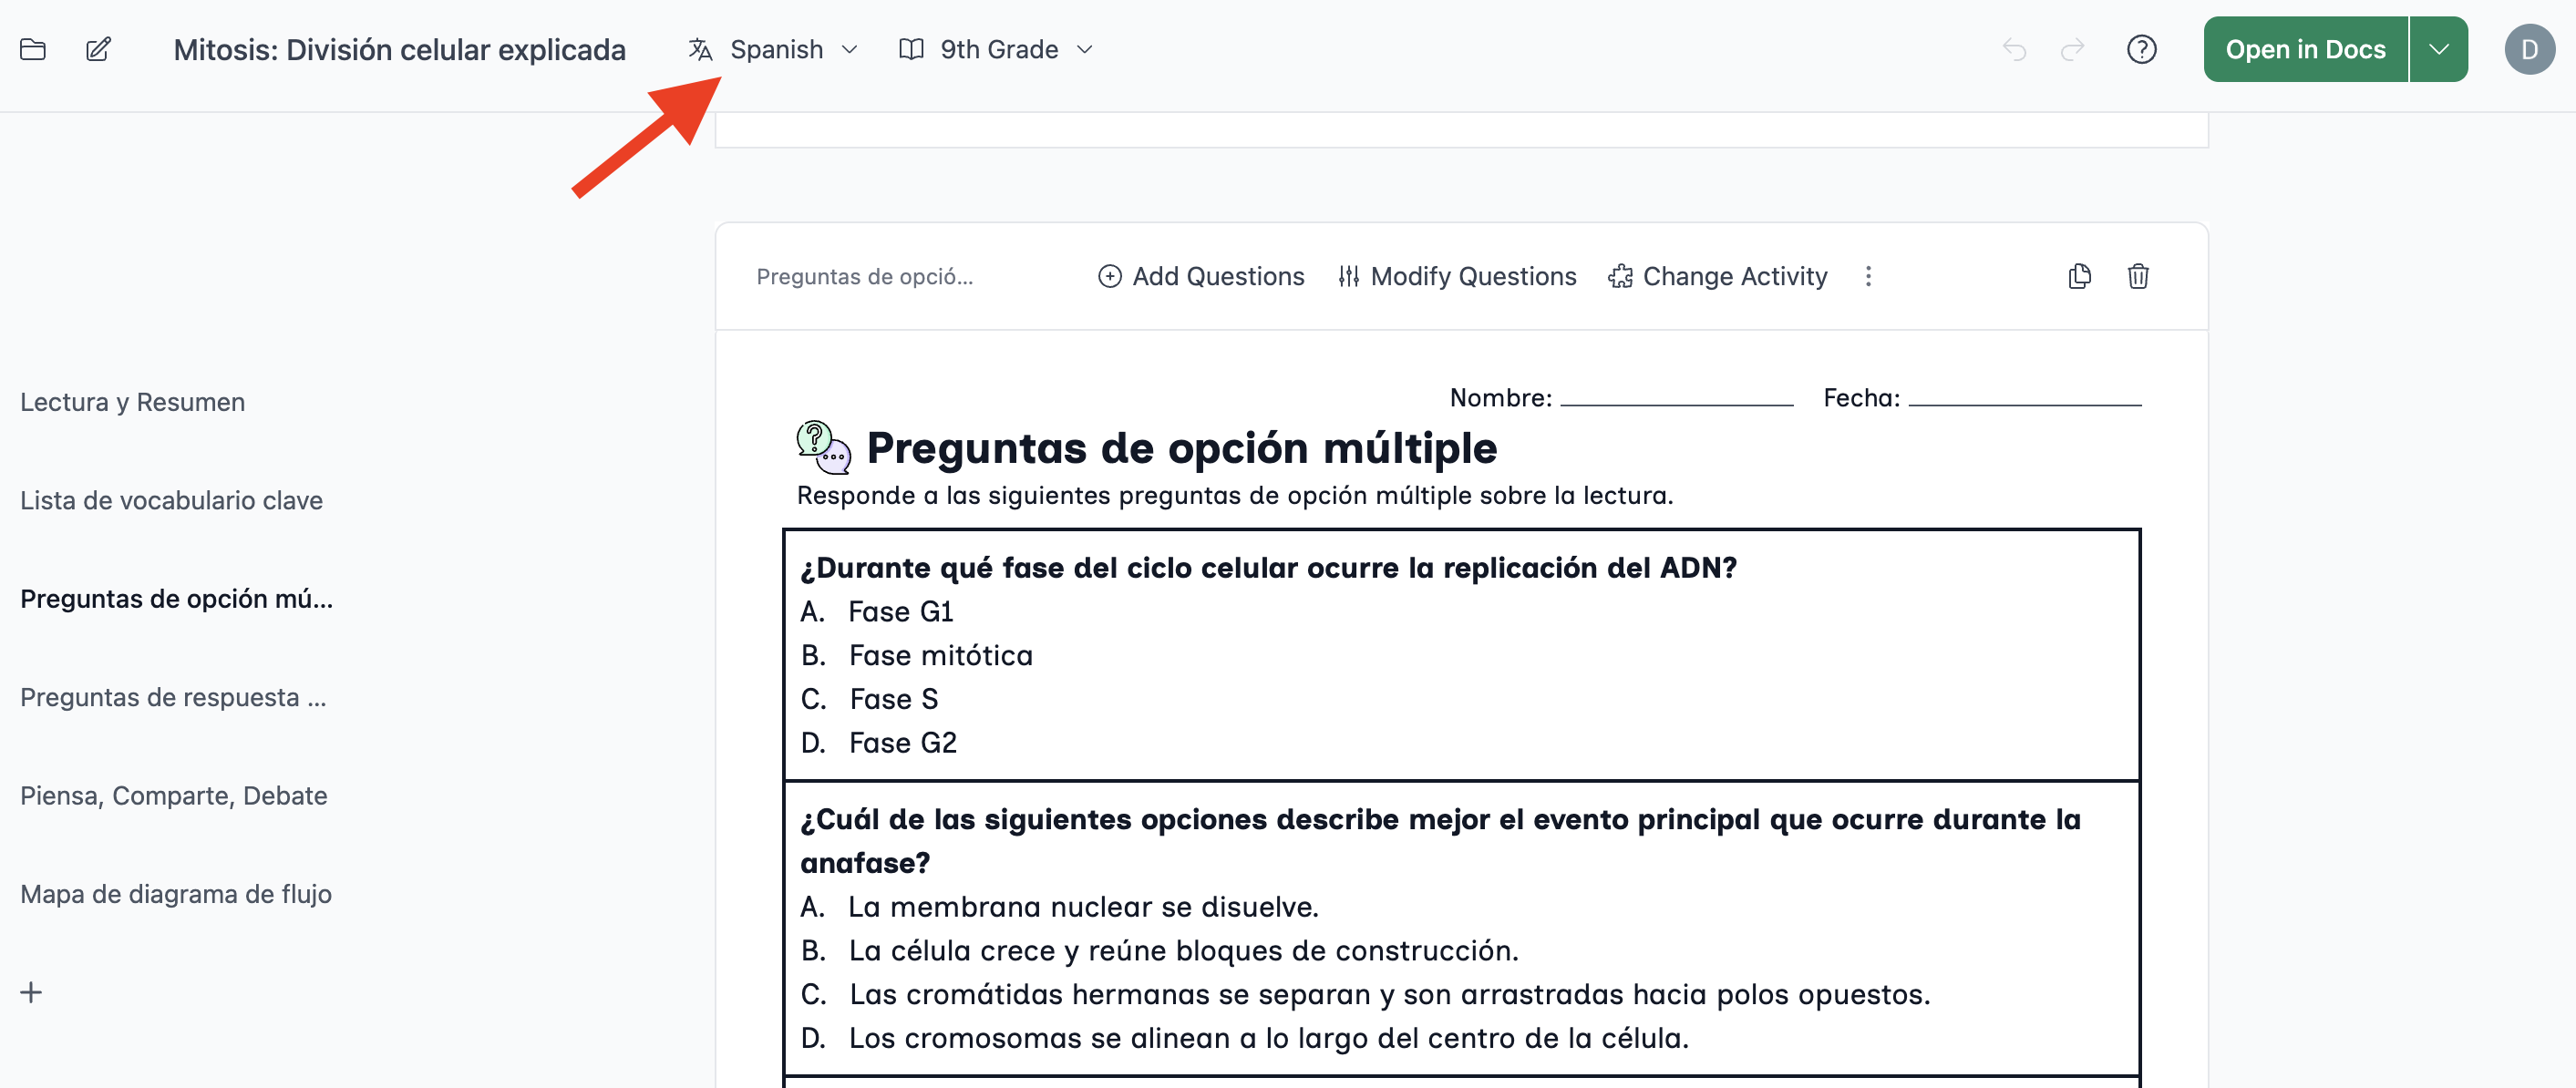Go to Lectura y Resumen section
2576x1088 pixels.
tap(132, 402)
